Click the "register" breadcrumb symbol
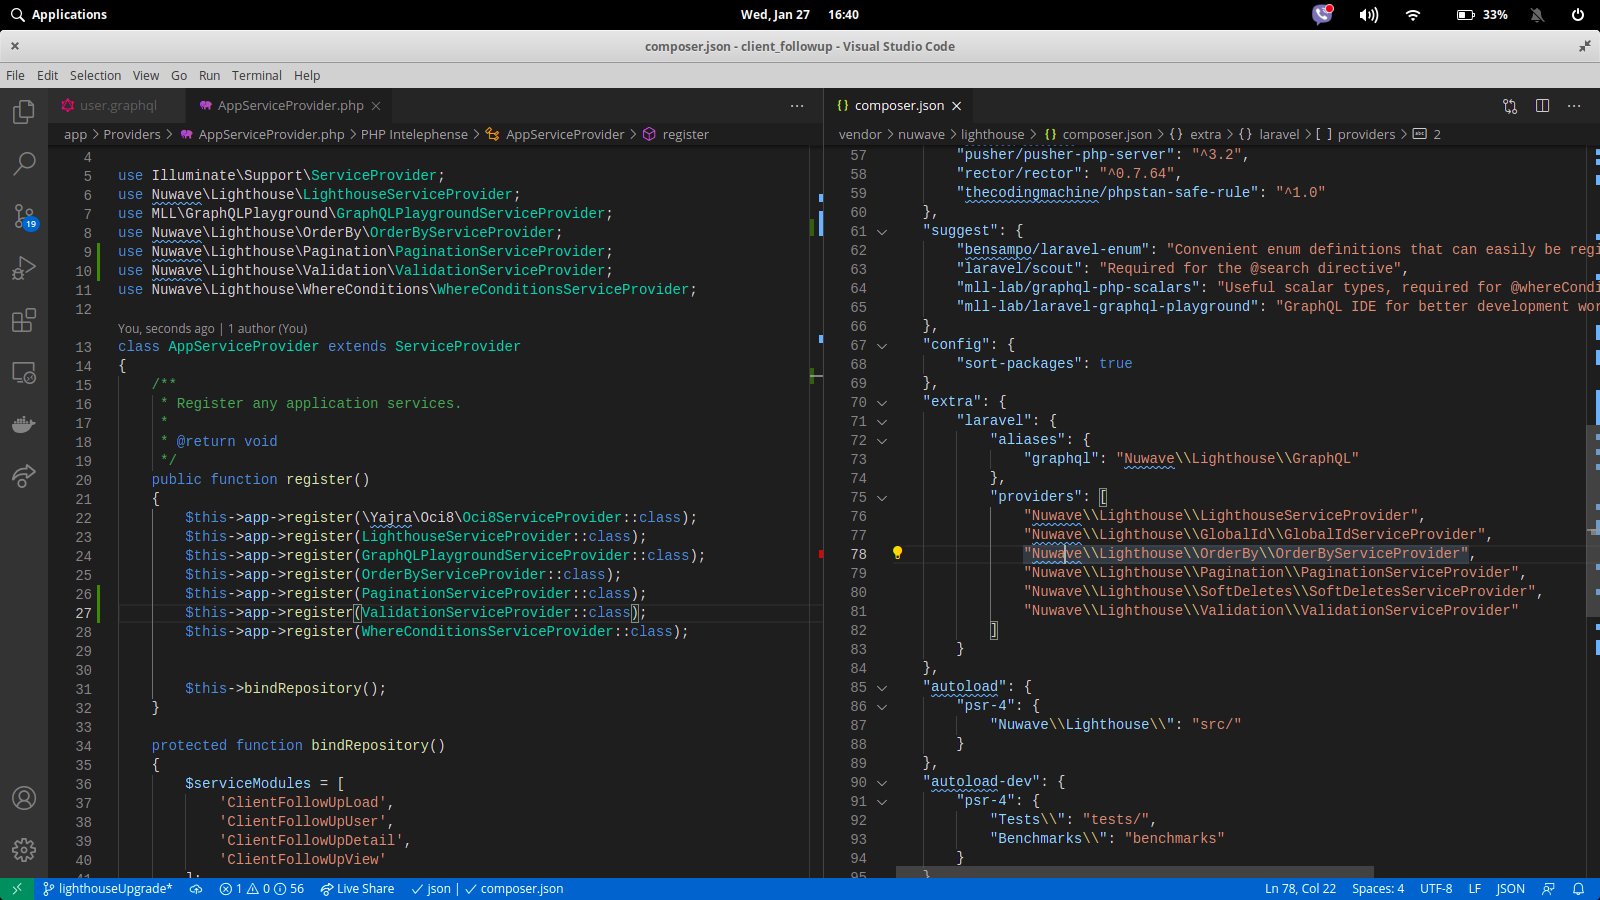Viewport: 1600px width, 900px height. pyautogui.click(x=686, y=135)
